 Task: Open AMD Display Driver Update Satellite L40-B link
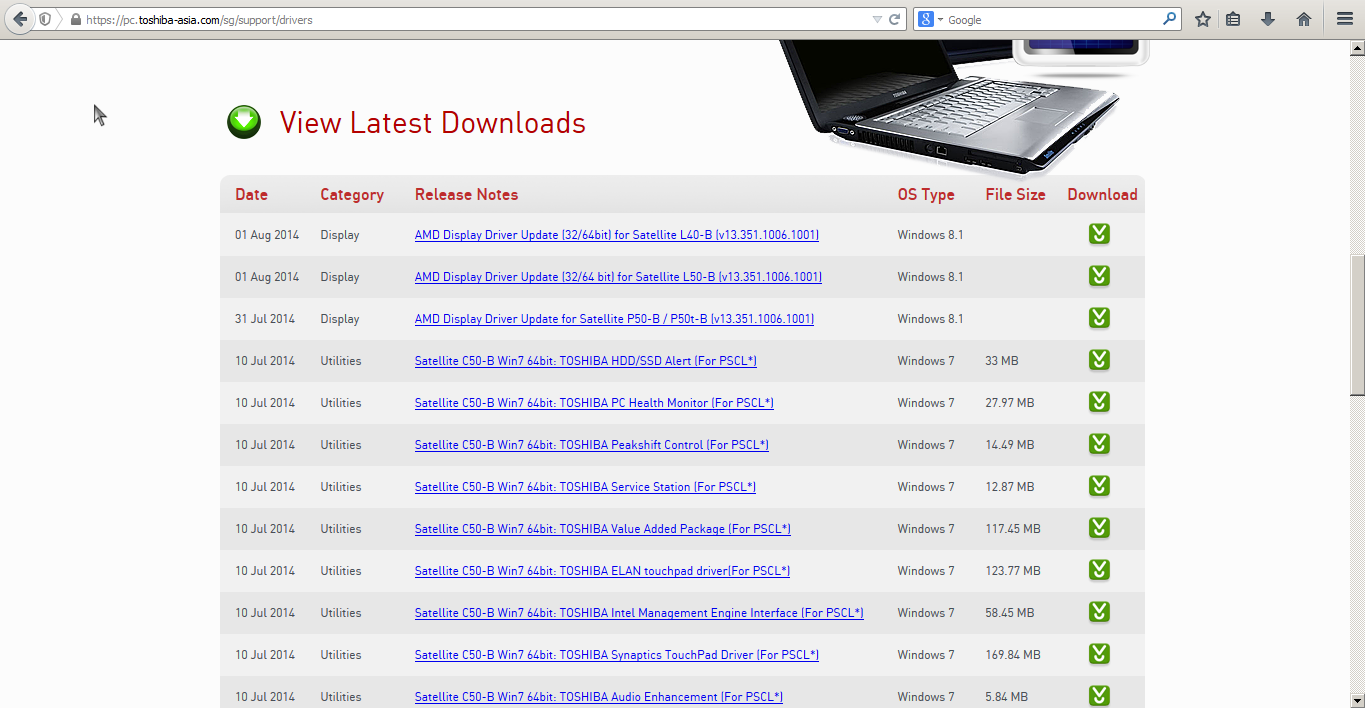coord(617,235)
